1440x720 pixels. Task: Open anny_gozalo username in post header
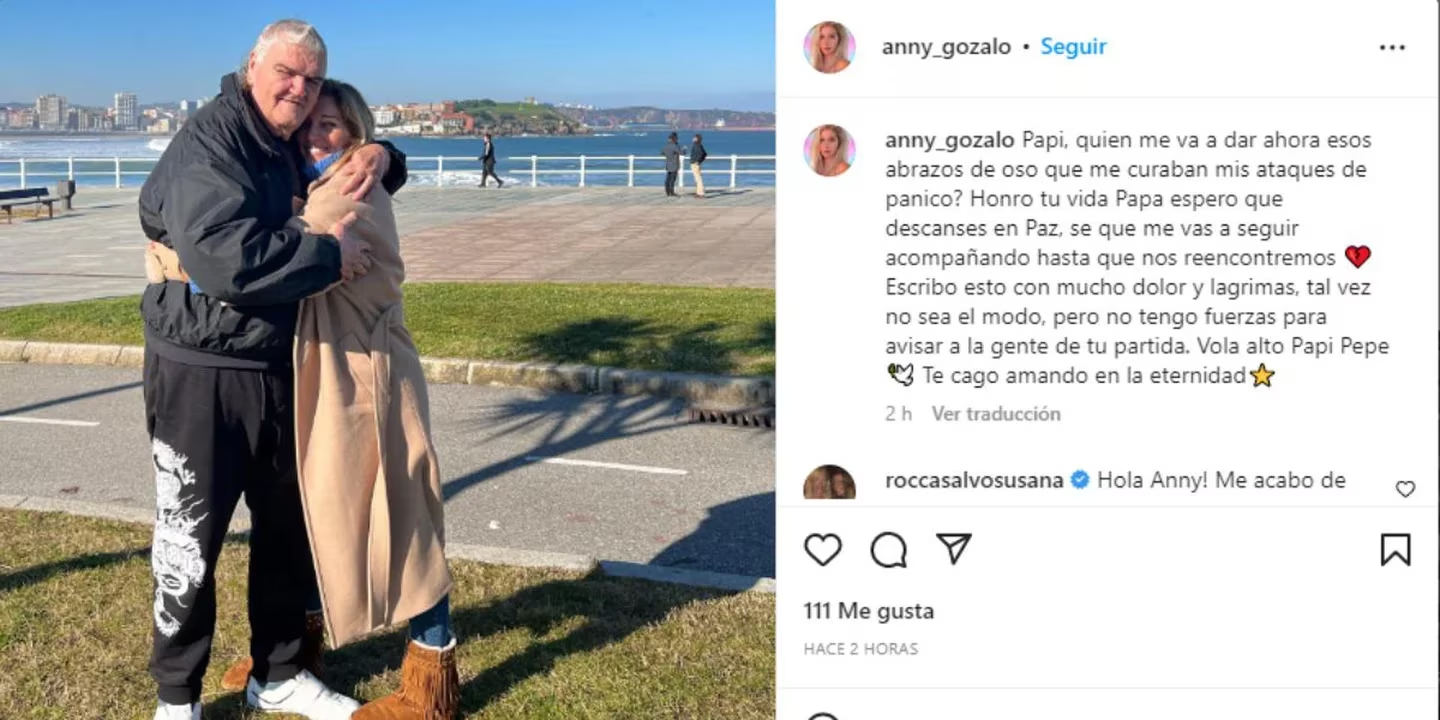tap(946, 47)
